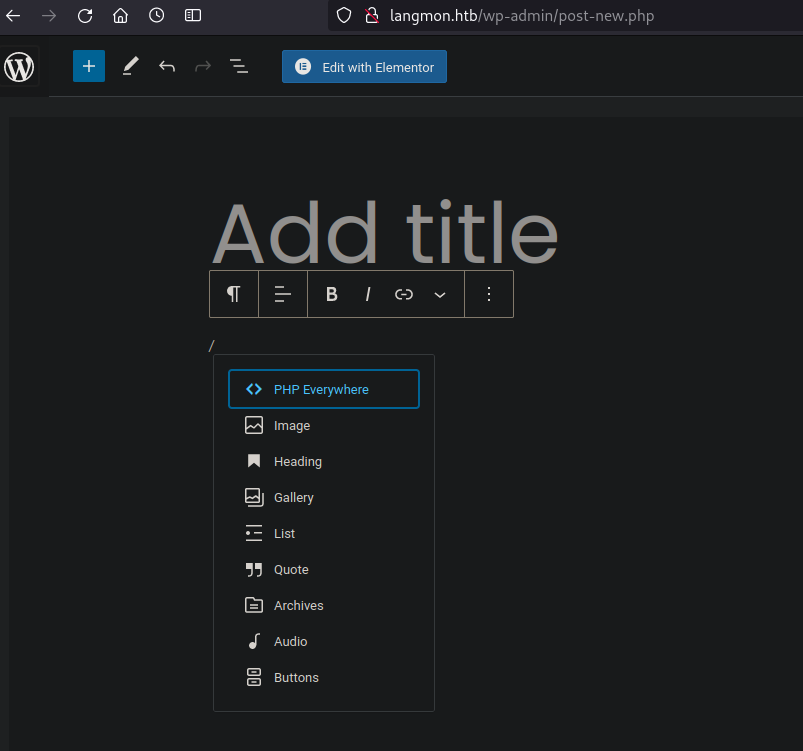Click the paragraph block type icon
803x751 pixels.
pyautogui.click(x=234, y=294)
